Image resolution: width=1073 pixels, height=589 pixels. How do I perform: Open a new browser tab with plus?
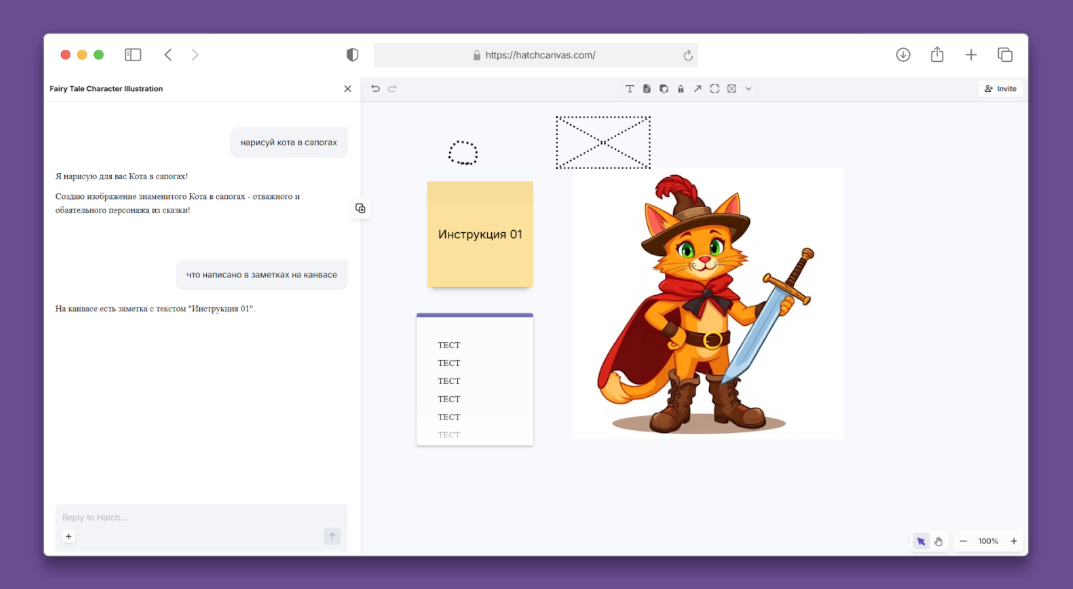(x=971, y=55)
